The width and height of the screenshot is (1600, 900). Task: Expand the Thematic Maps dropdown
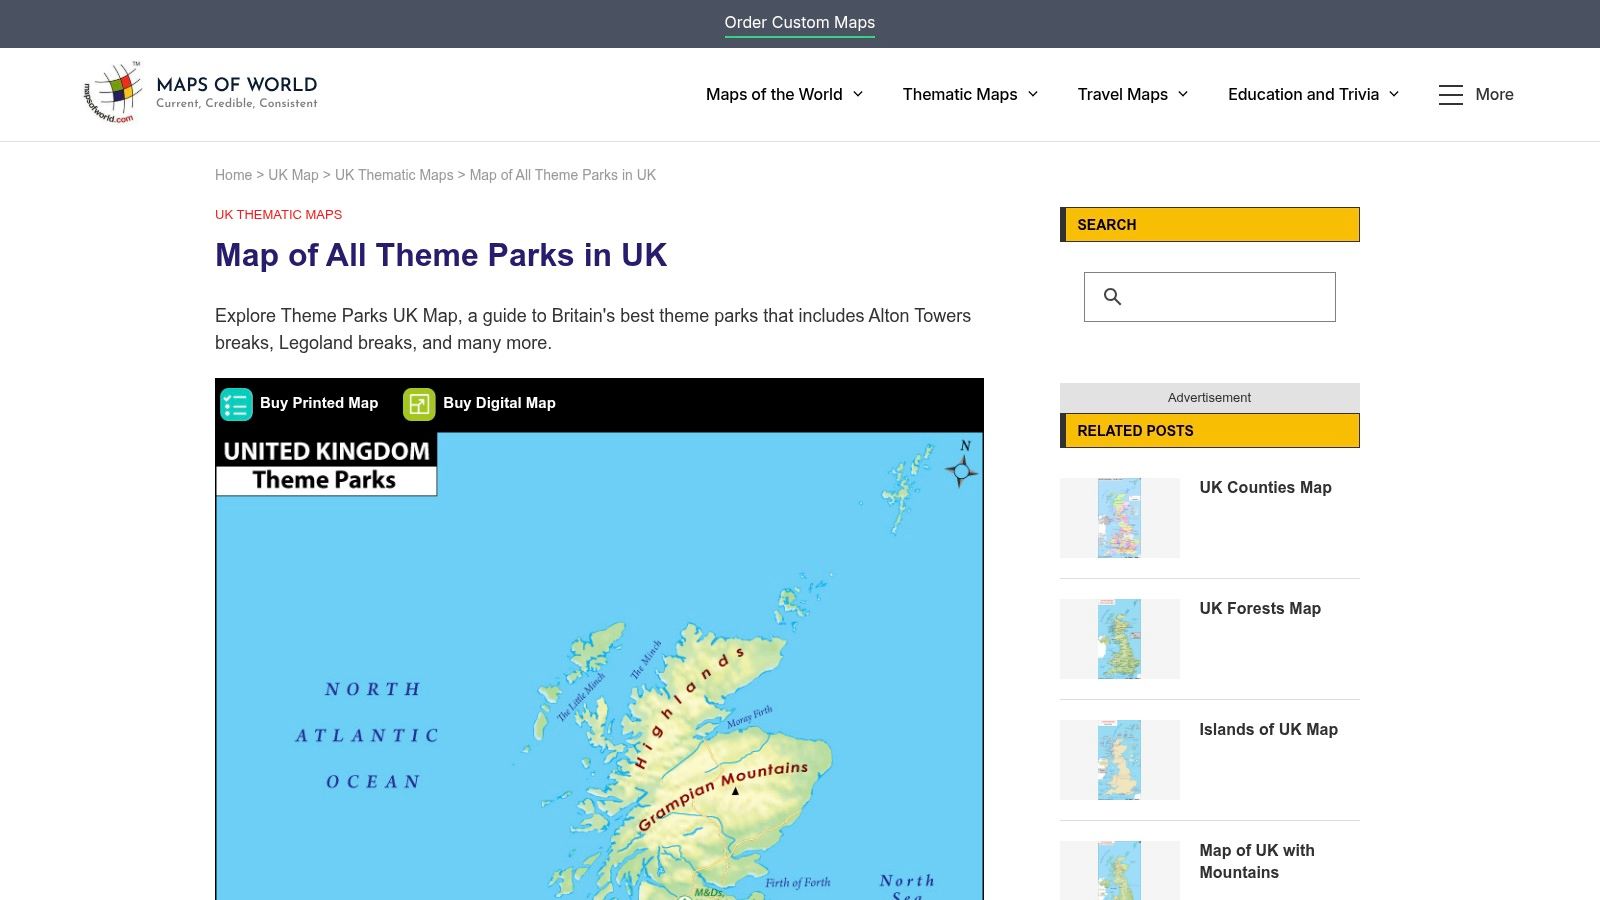click(969, 94)
